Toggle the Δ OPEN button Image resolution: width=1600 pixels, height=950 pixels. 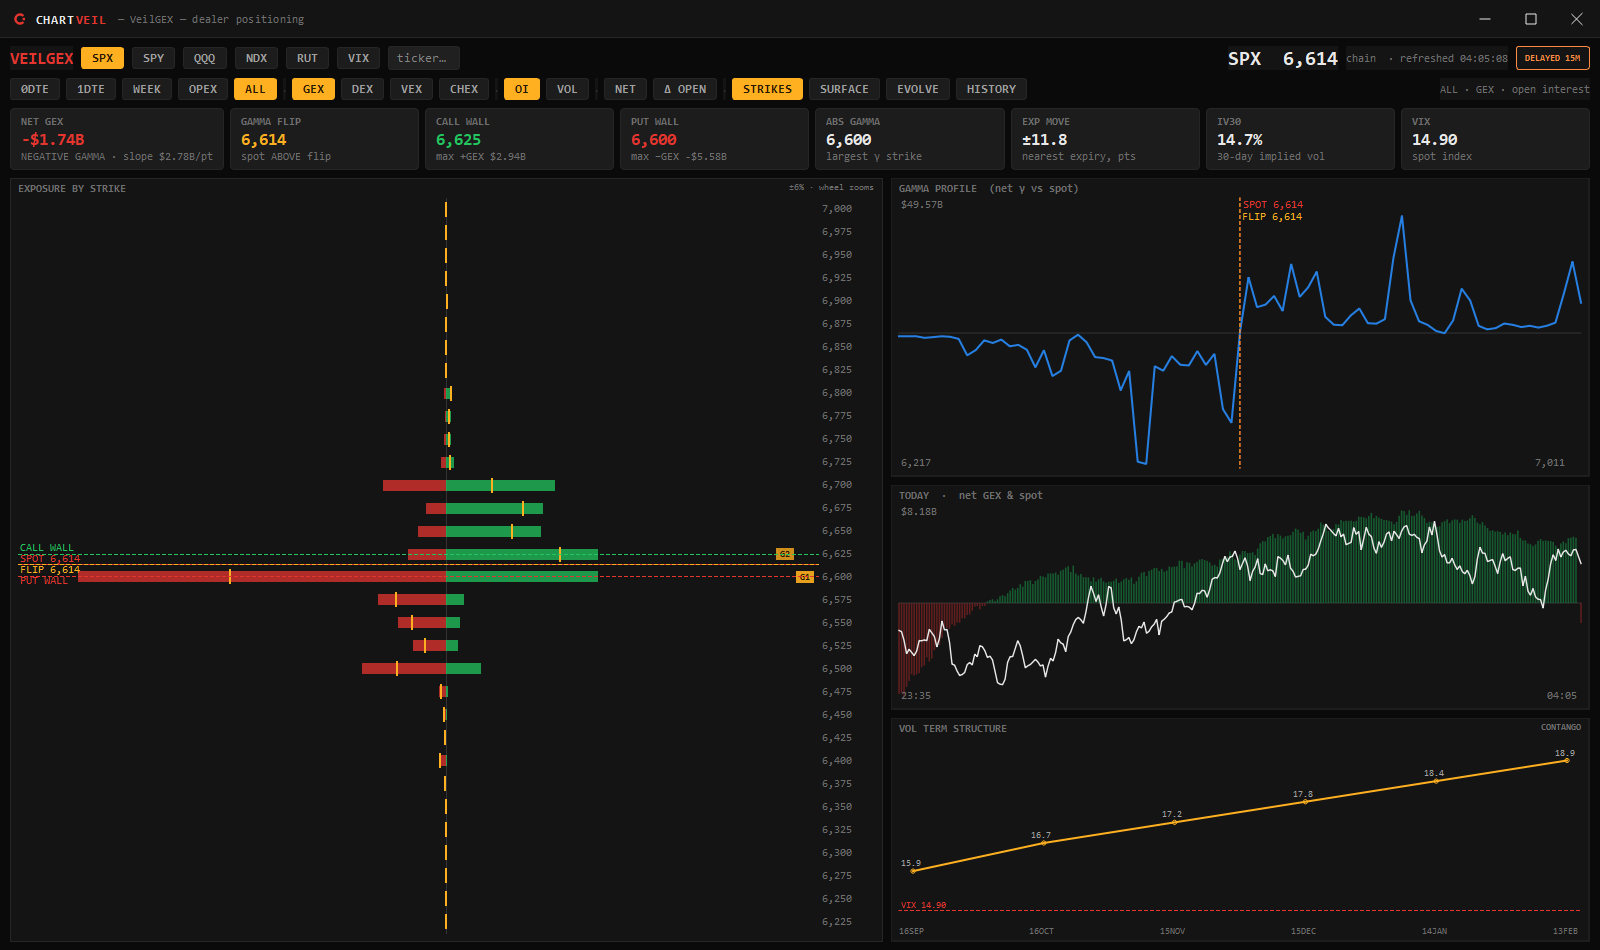(x=685, y=89)
